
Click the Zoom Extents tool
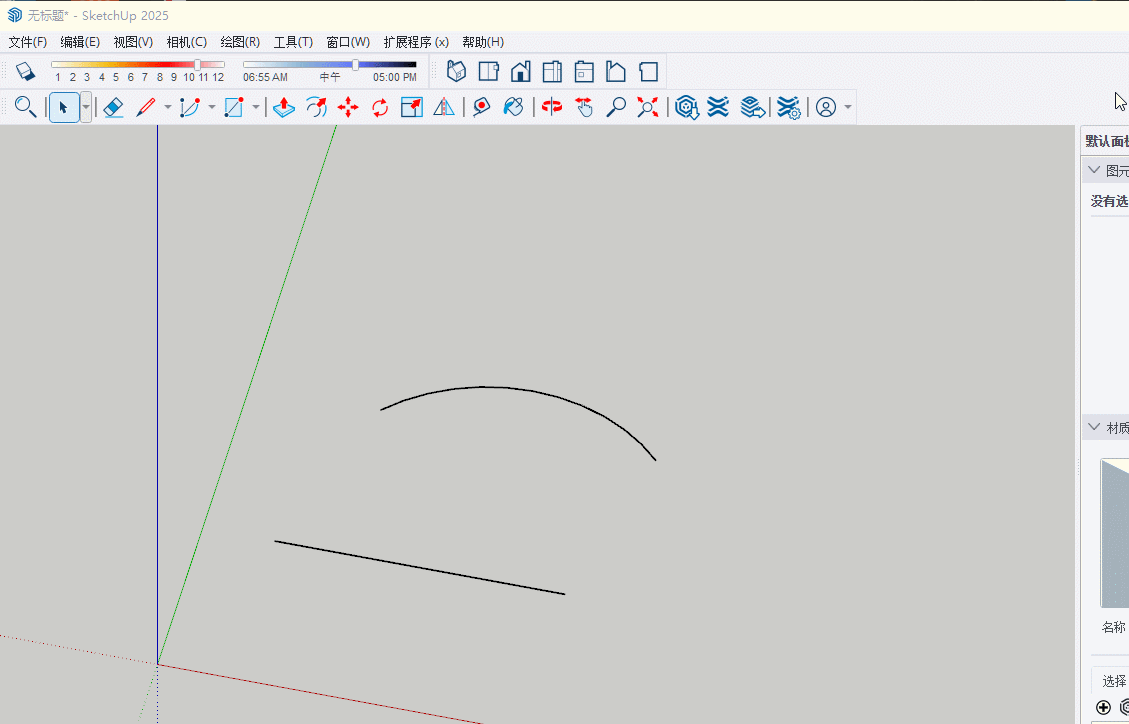point(647,107)
